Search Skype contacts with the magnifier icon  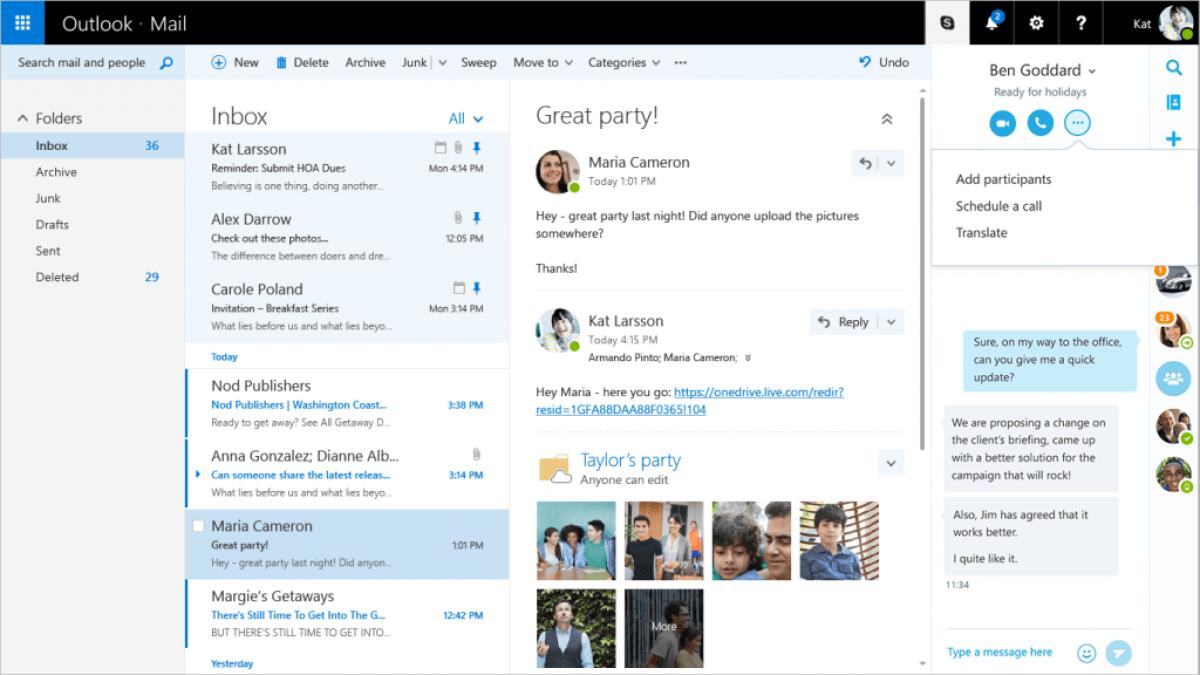point(1172,69)
